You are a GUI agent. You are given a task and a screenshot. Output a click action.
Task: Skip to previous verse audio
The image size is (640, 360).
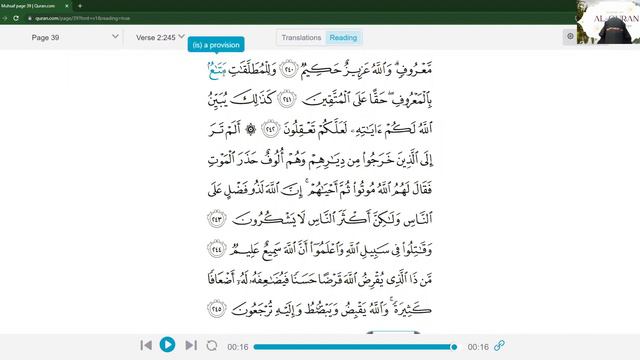146,345
